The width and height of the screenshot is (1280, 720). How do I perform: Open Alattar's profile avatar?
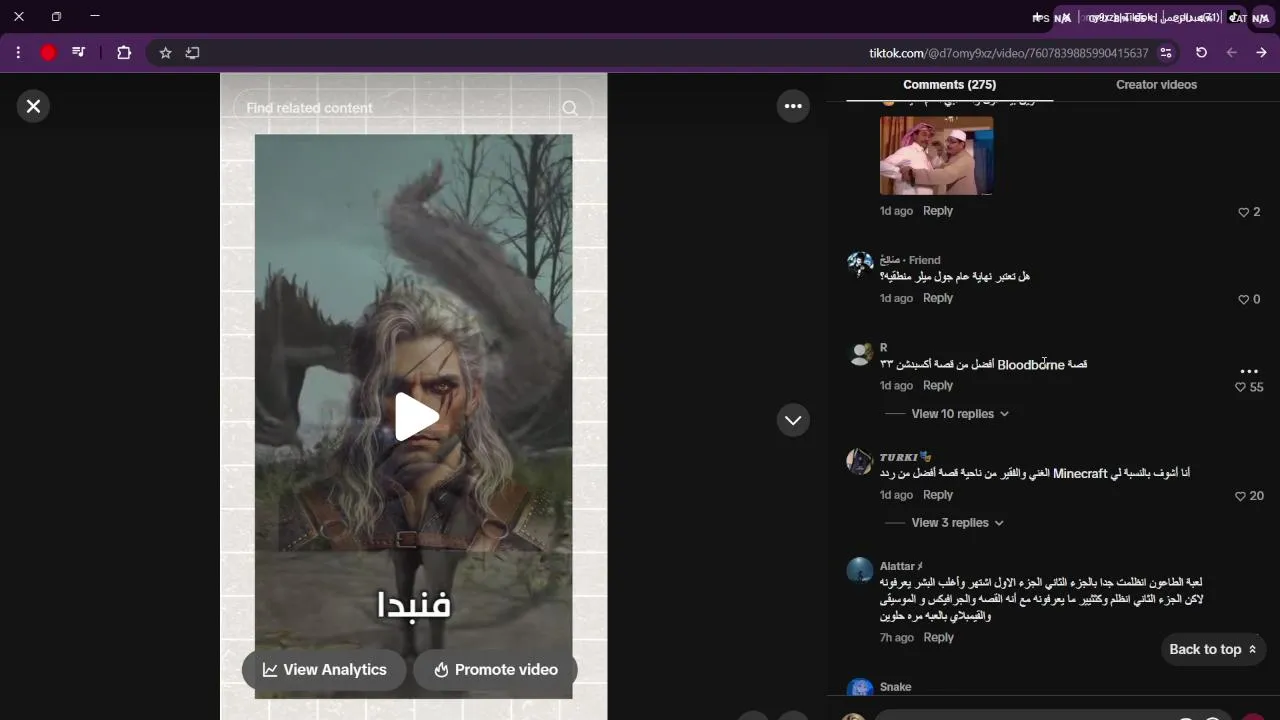[860, 570]
